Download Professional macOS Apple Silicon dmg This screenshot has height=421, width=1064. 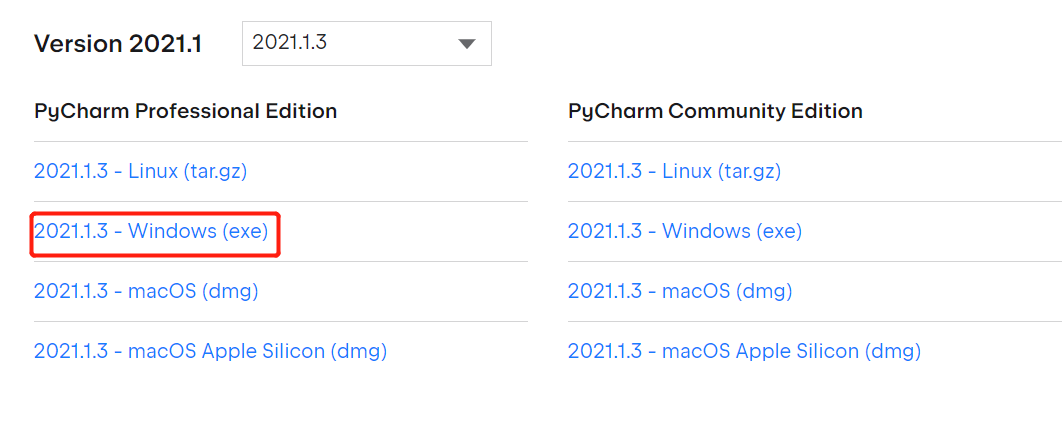[x=210, y=351]
